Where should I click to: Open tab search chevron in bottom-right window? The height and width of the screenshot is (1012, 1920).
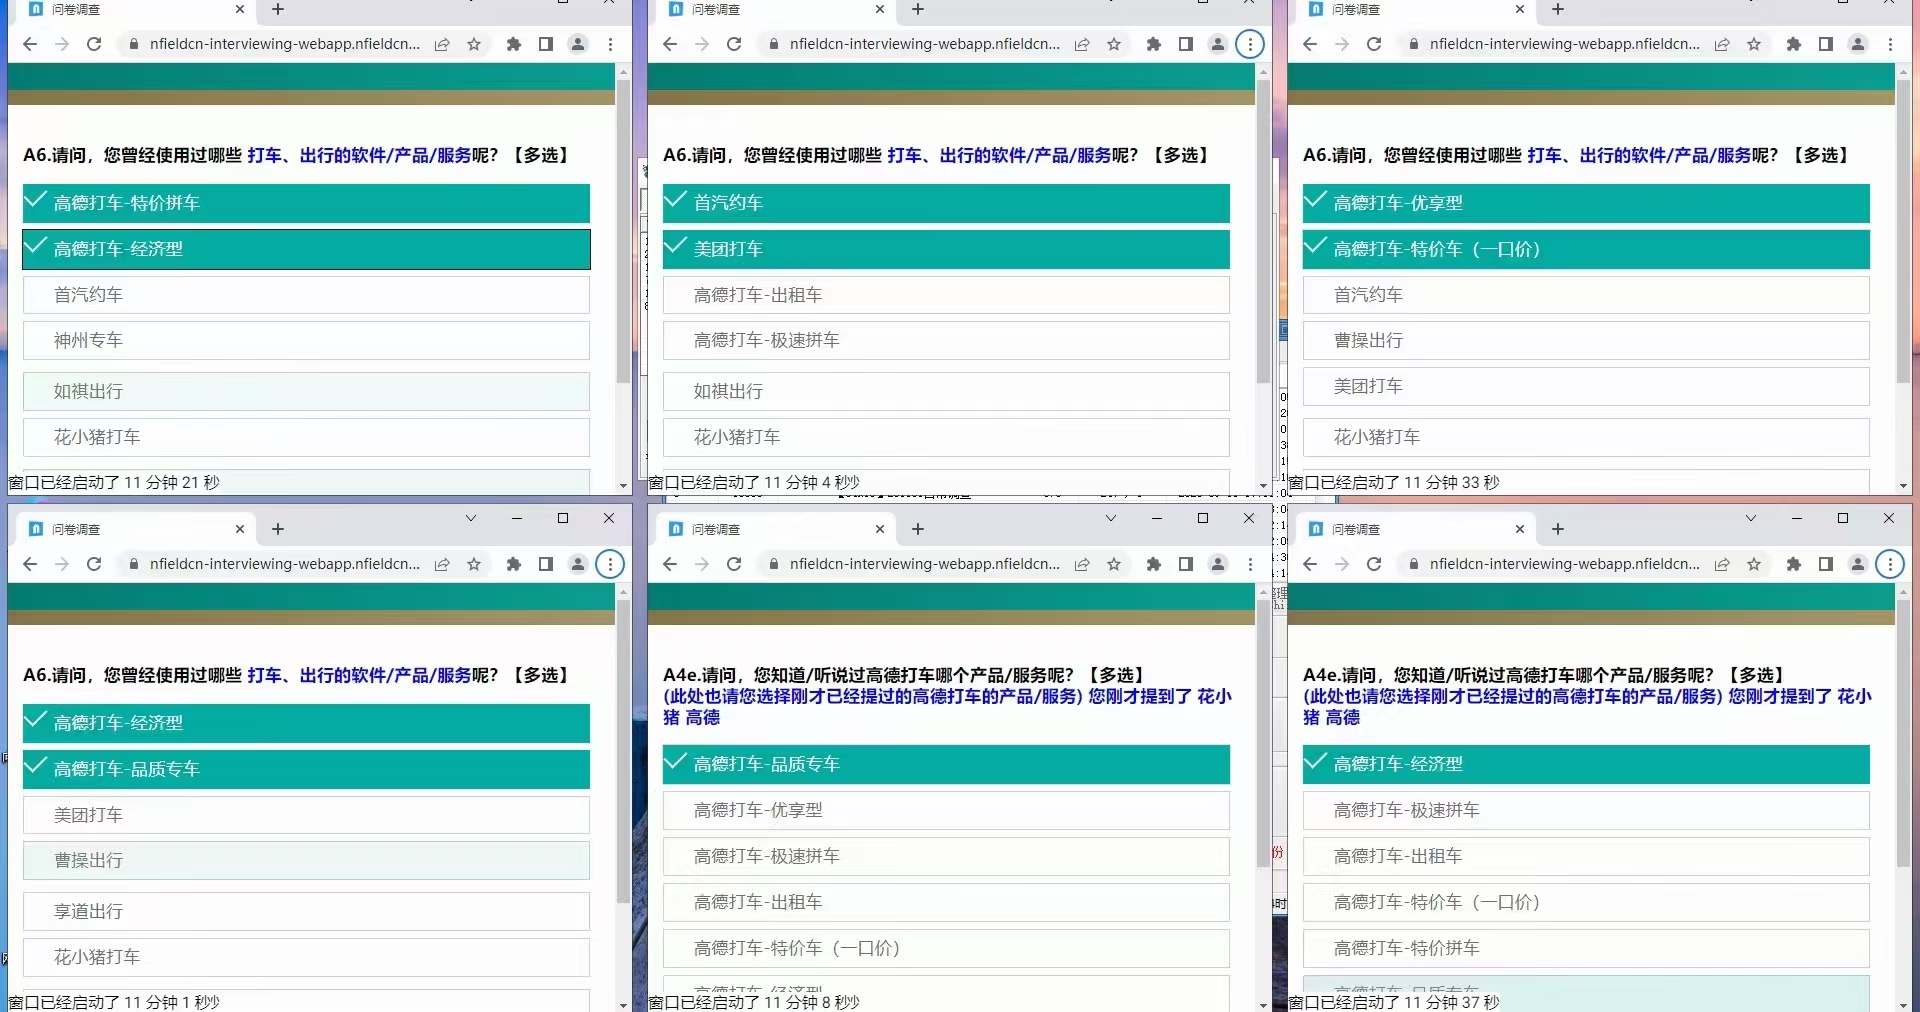pyautogui.click(x=1751, y=518)
